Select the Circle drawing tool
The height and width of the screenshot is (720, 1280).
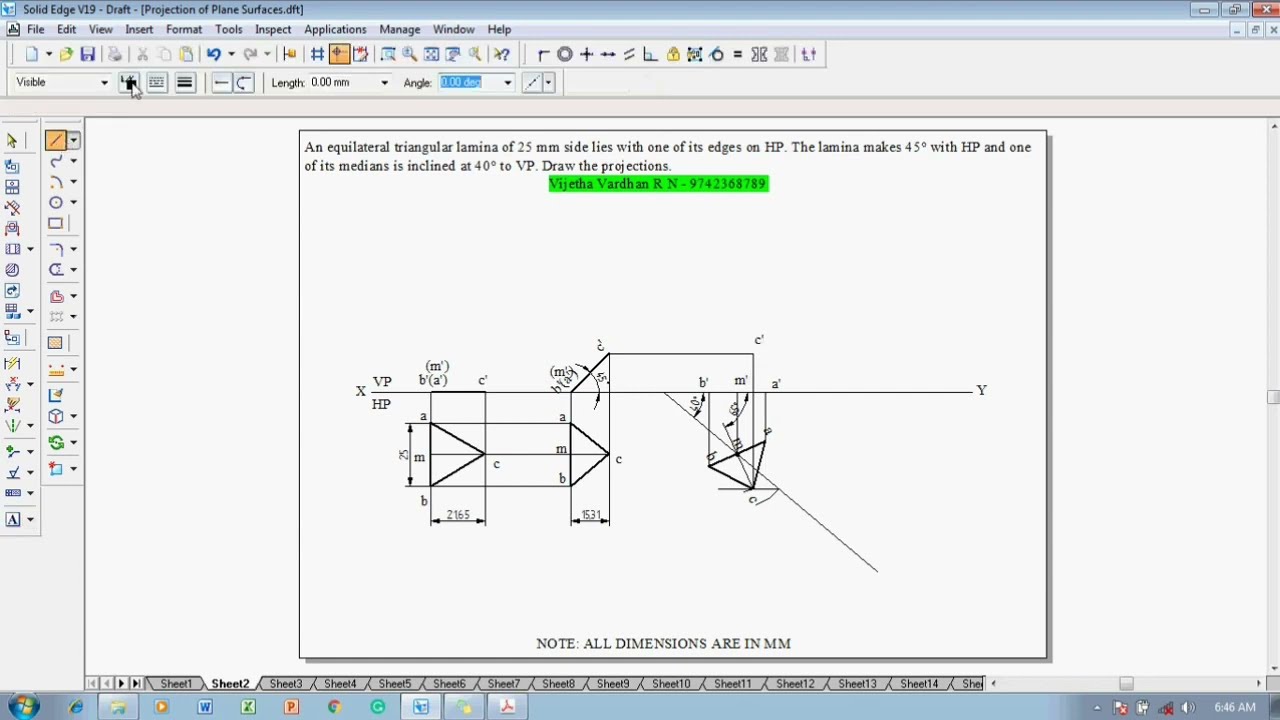click(56, 203)
